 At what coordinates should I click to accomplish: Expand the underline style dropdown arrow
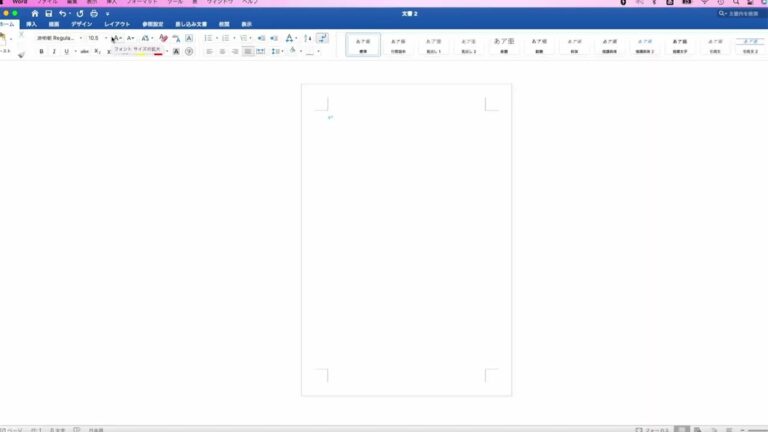(75, 51)
